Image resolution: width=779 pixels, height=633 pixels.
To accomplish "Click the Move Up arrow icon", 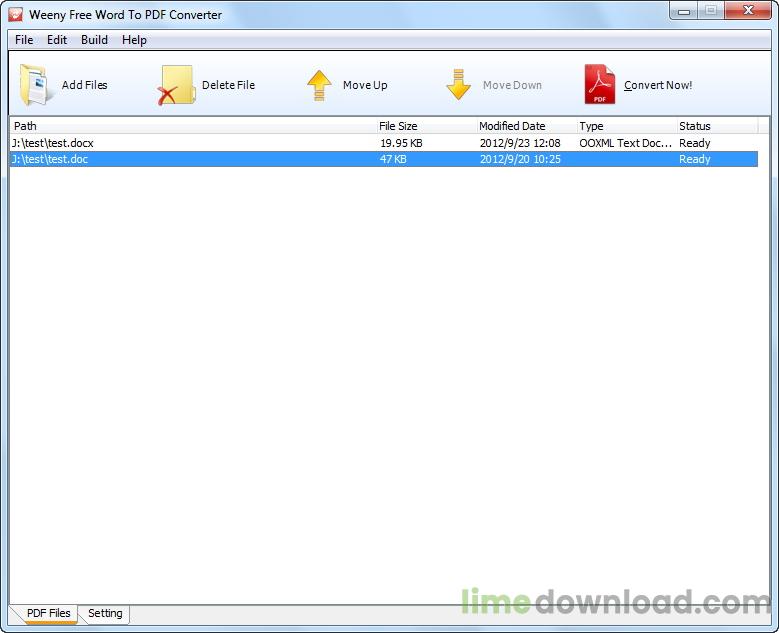I will [x=319, y=85].
